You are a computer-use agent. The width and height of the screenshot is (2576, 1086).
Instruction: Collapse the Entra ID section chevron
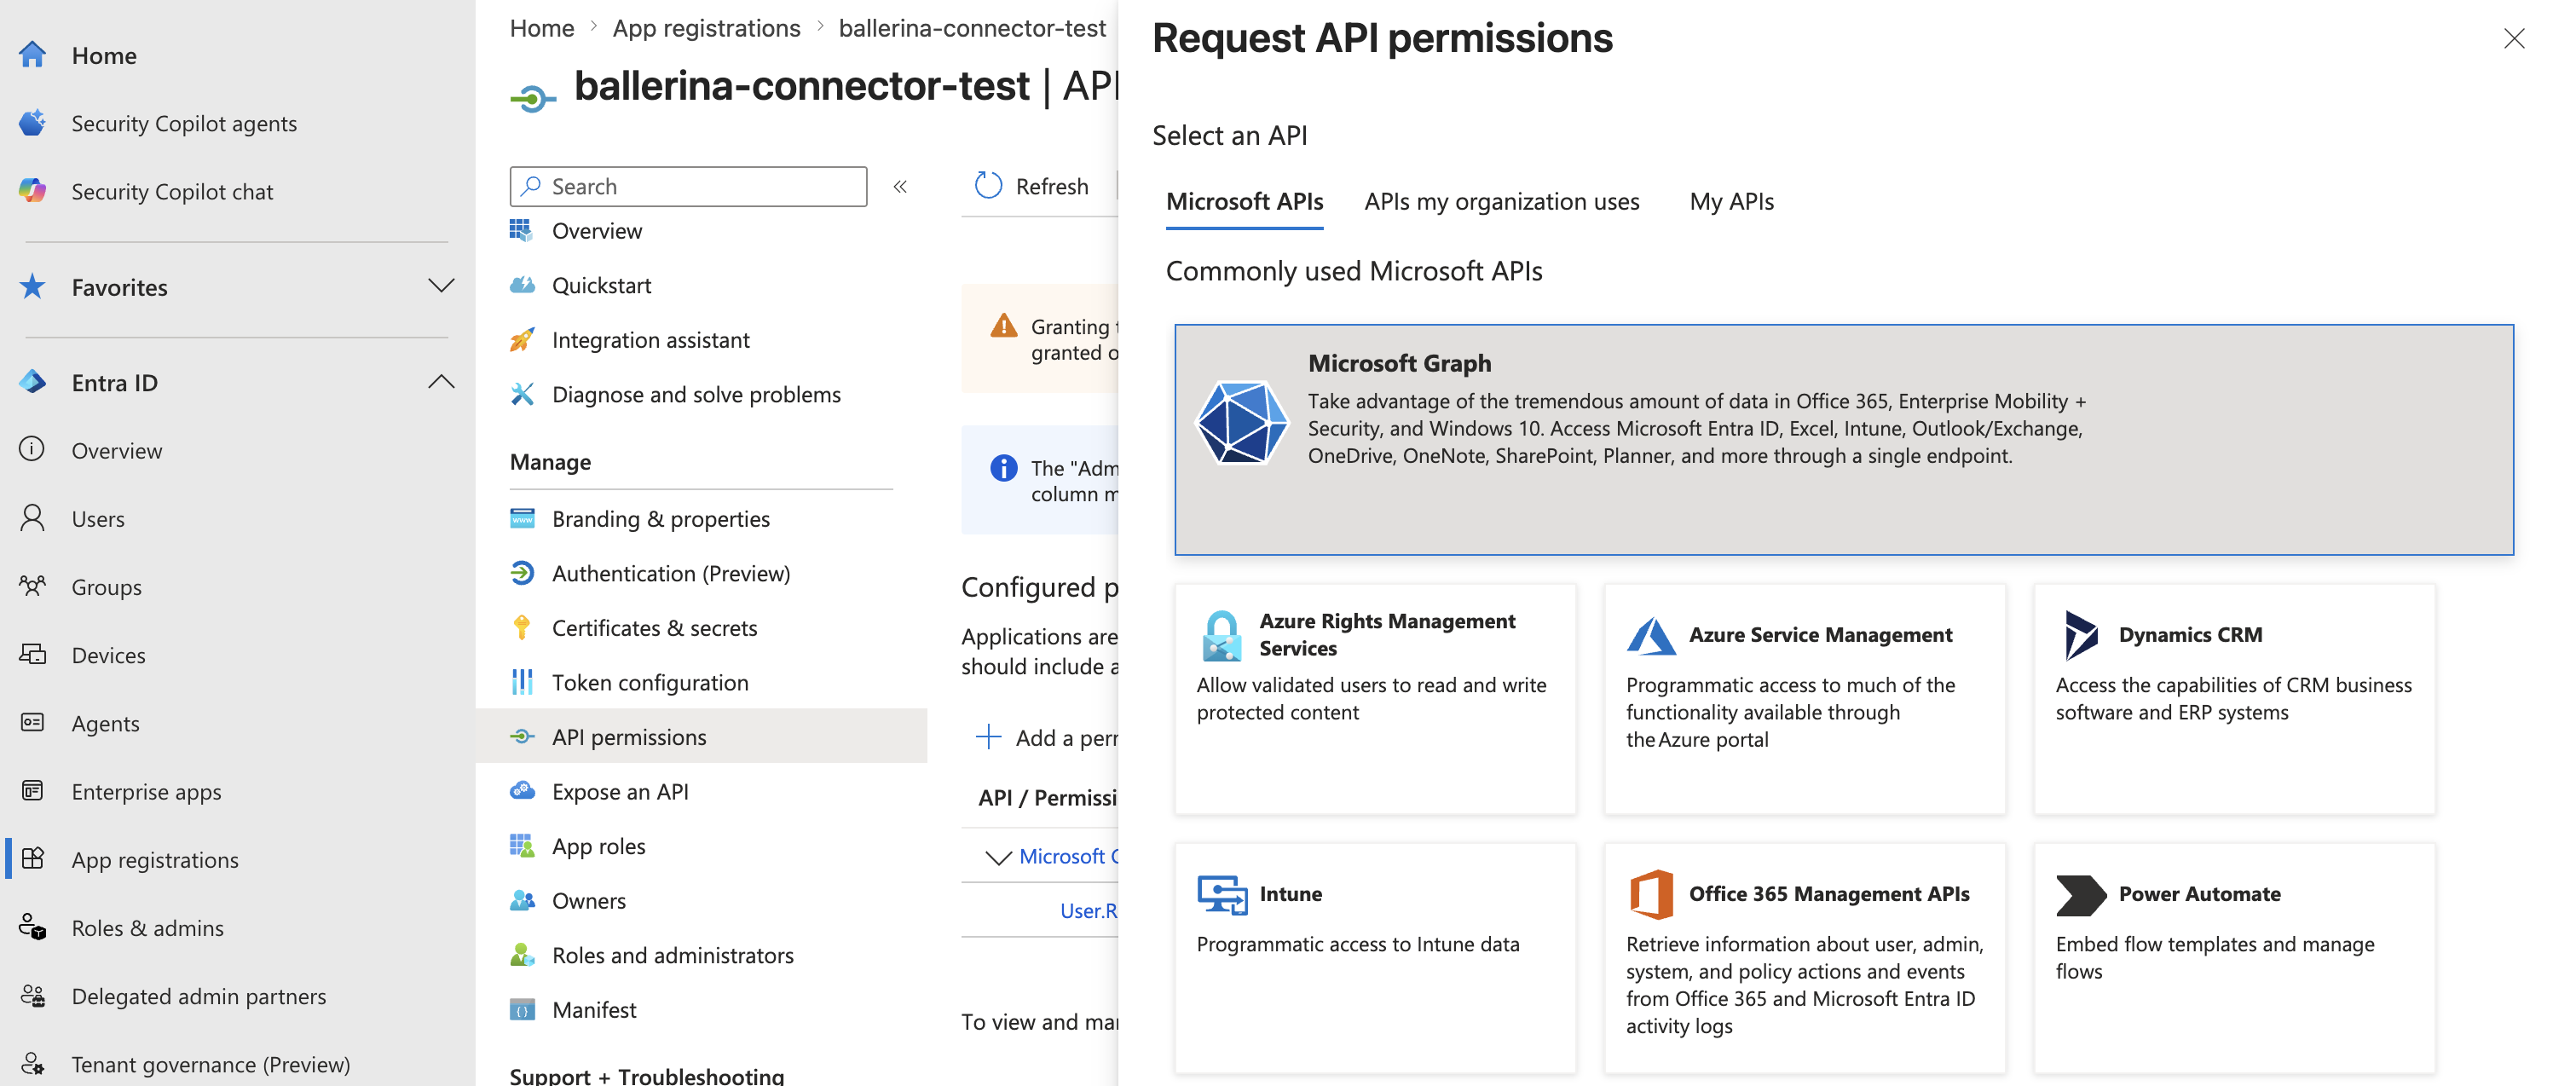point(440,382)
